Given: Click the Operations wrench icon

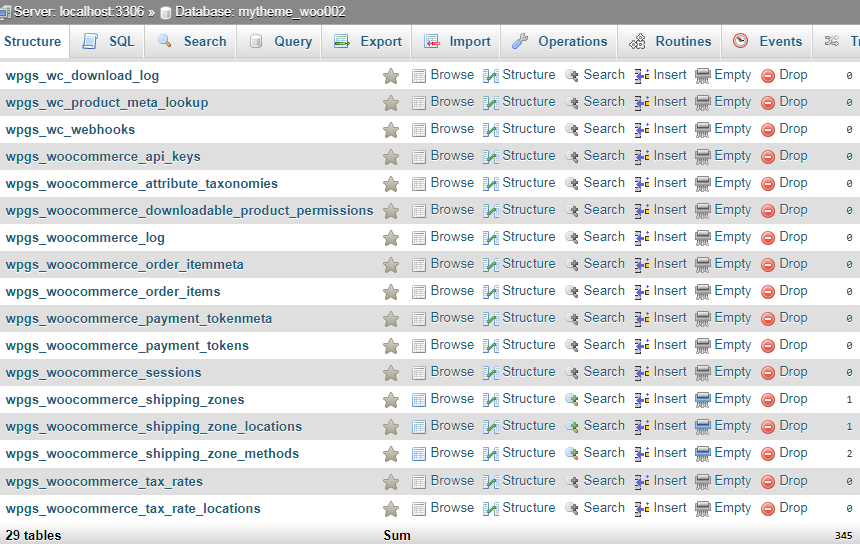Looking at the screenshot, I should point(519,41).
